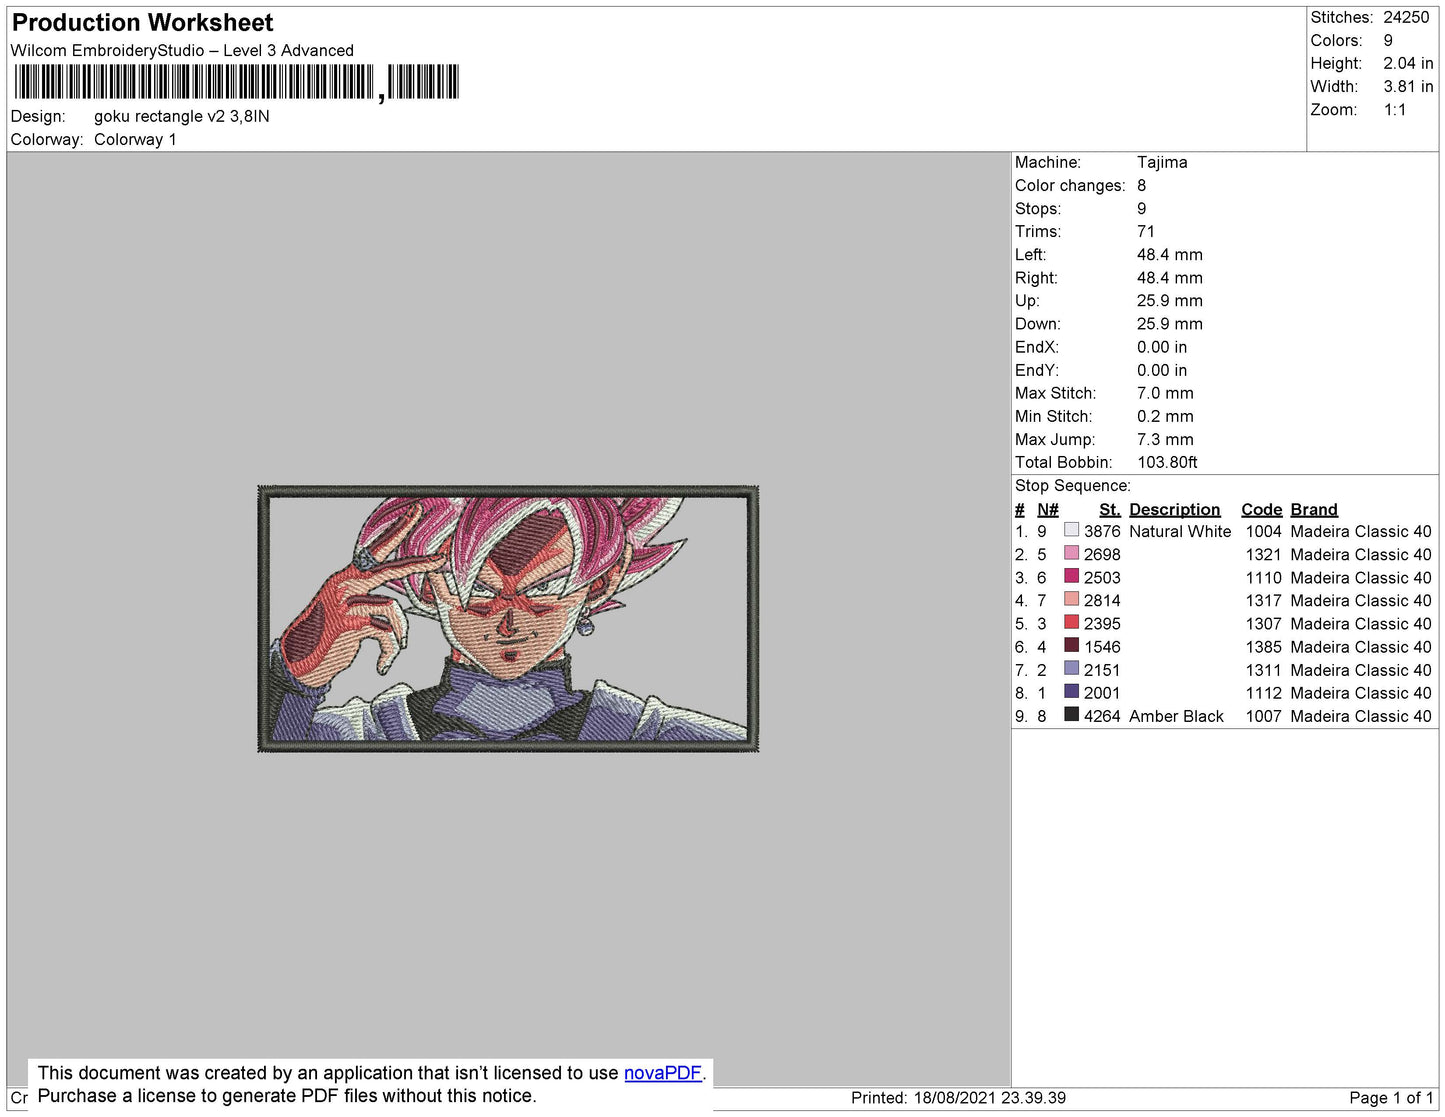The image size is (1445, 1117).
Task: Click the Description column header
Action: [1174, 509]
